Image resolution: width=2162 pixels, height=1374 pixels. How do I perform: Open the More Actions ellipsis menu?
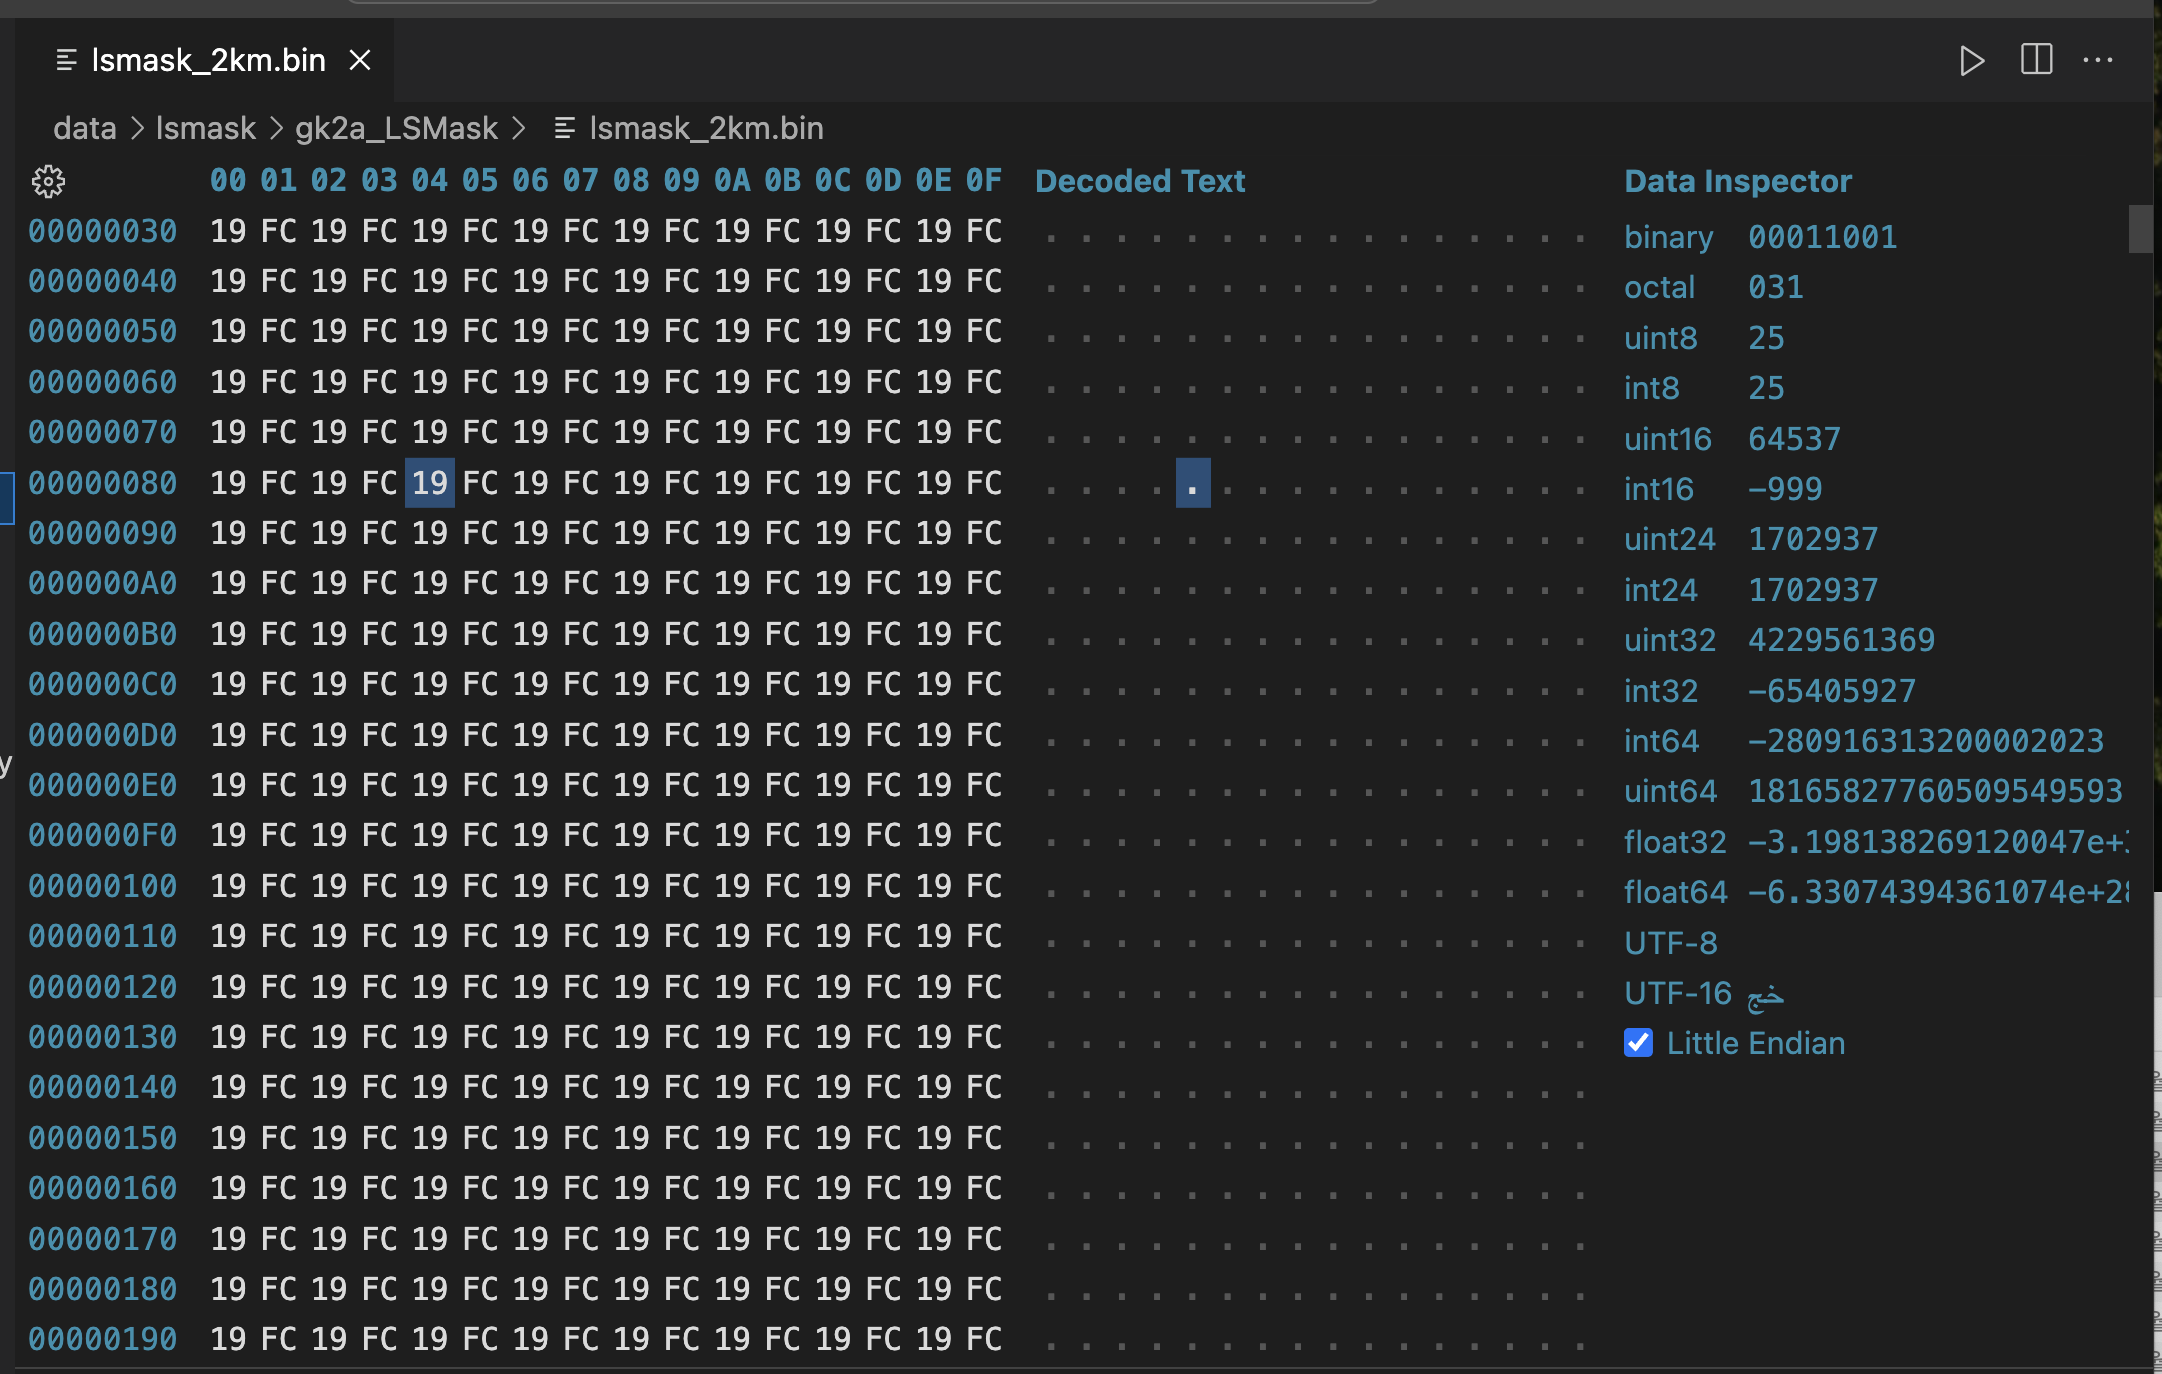[2097, 60]
